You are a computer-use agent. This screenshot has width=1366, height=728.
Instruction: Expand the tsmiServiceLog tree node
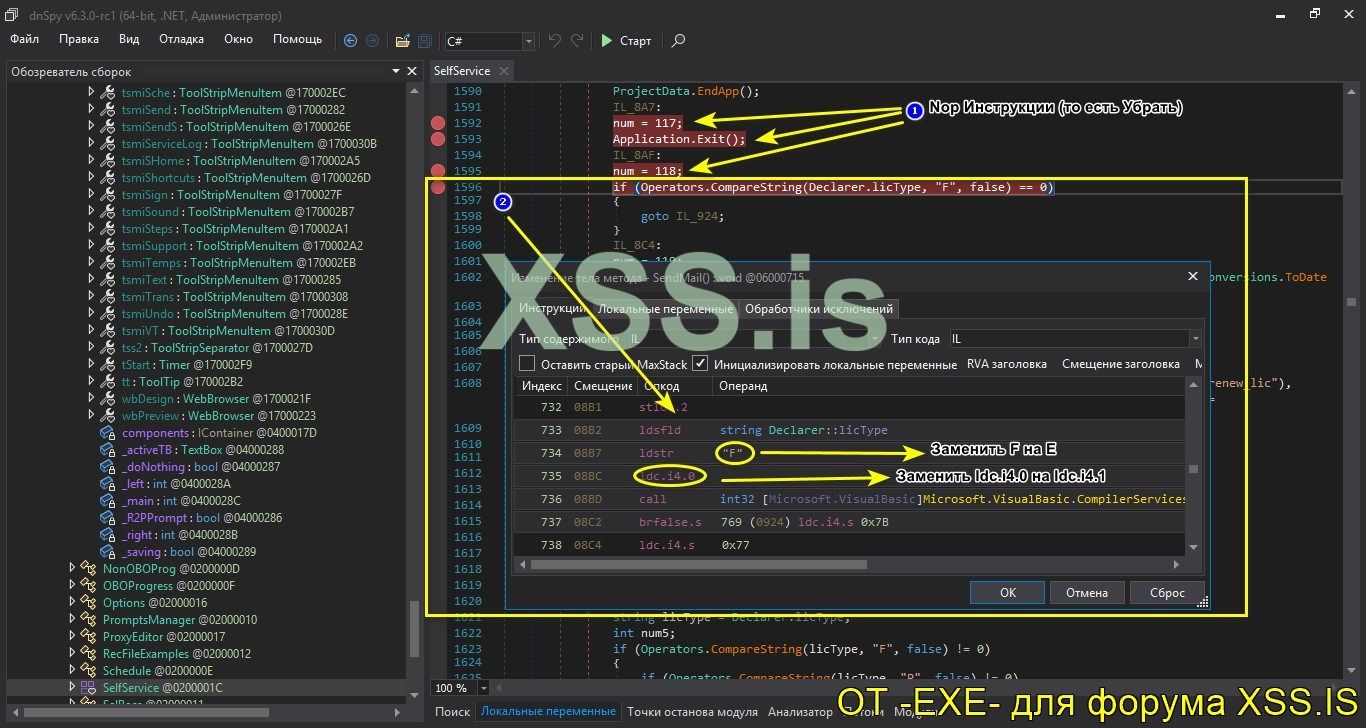pyautogui.click(x=91, y=144)
